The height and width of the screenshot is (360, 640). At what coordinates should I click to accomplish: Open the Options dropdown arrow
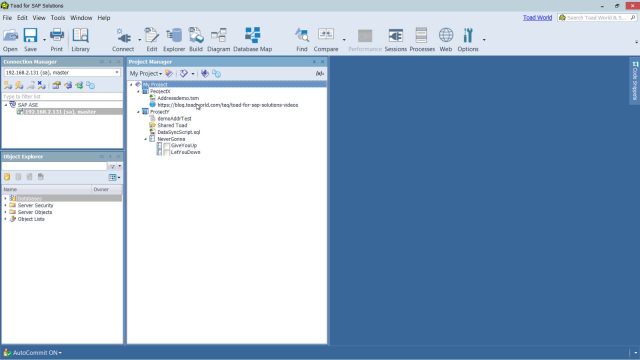[x=484, y=40]
